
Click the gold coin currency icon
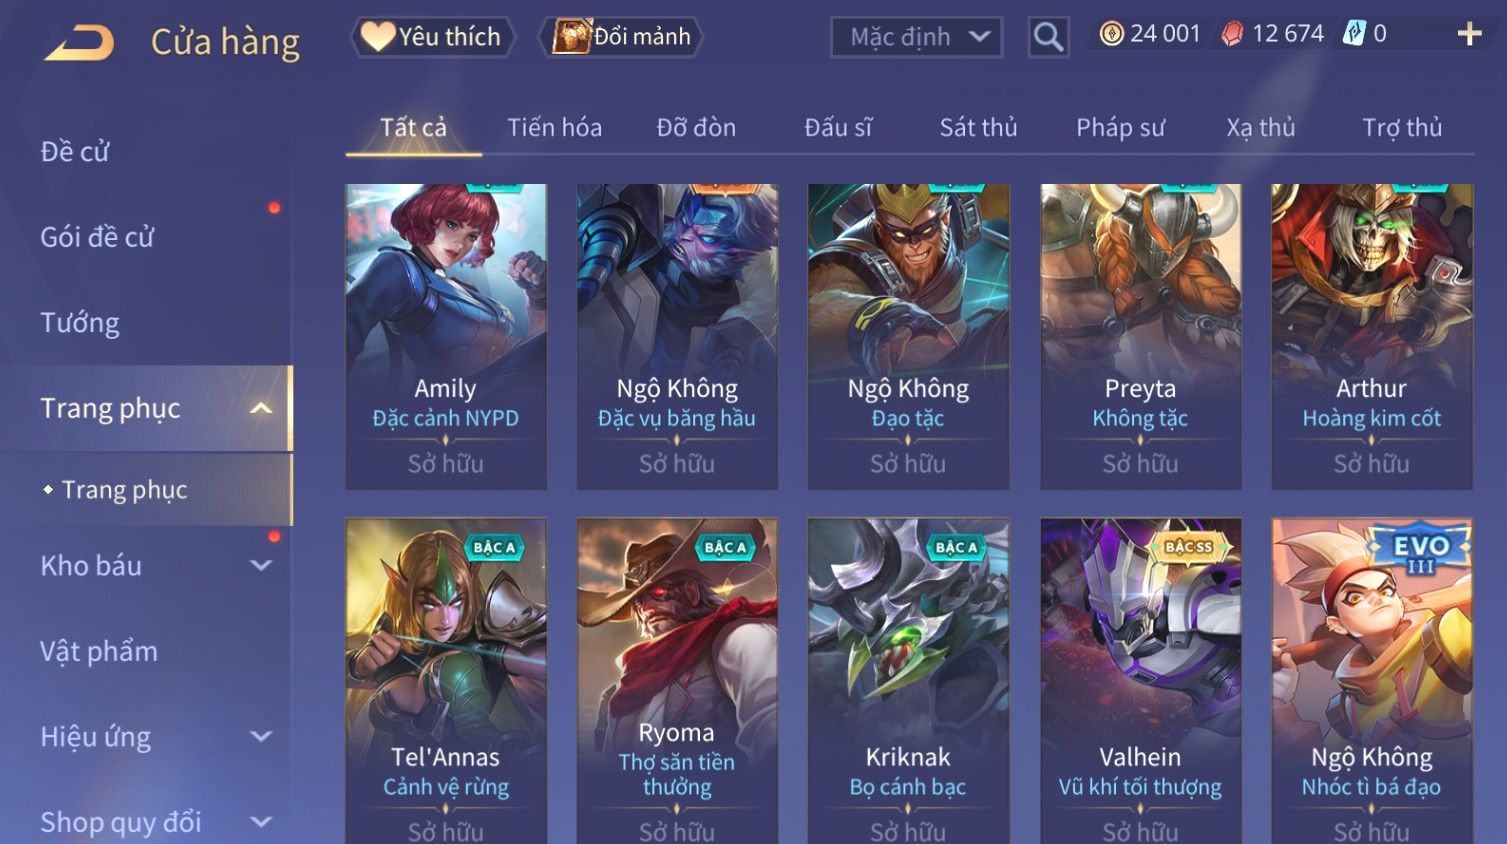point(1111,34)
